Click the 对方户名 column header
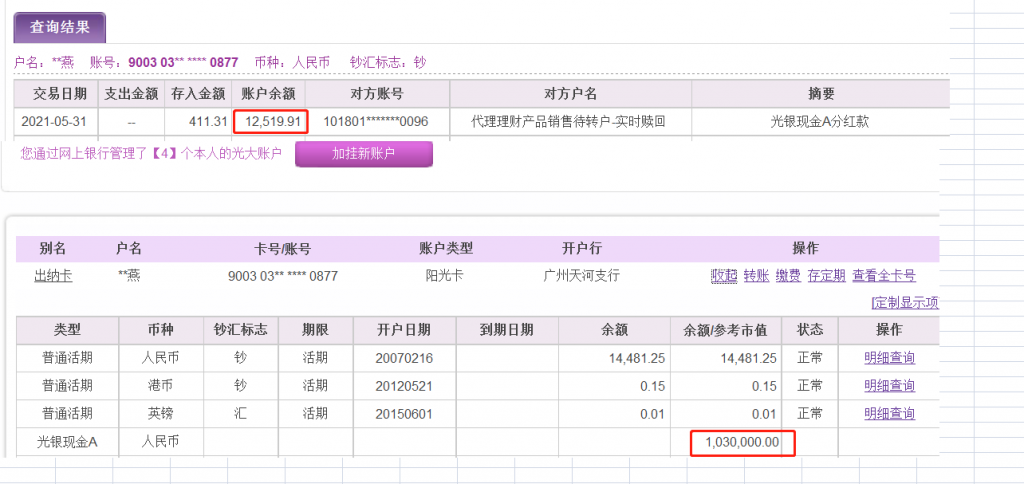 click(x=570, y=94)
